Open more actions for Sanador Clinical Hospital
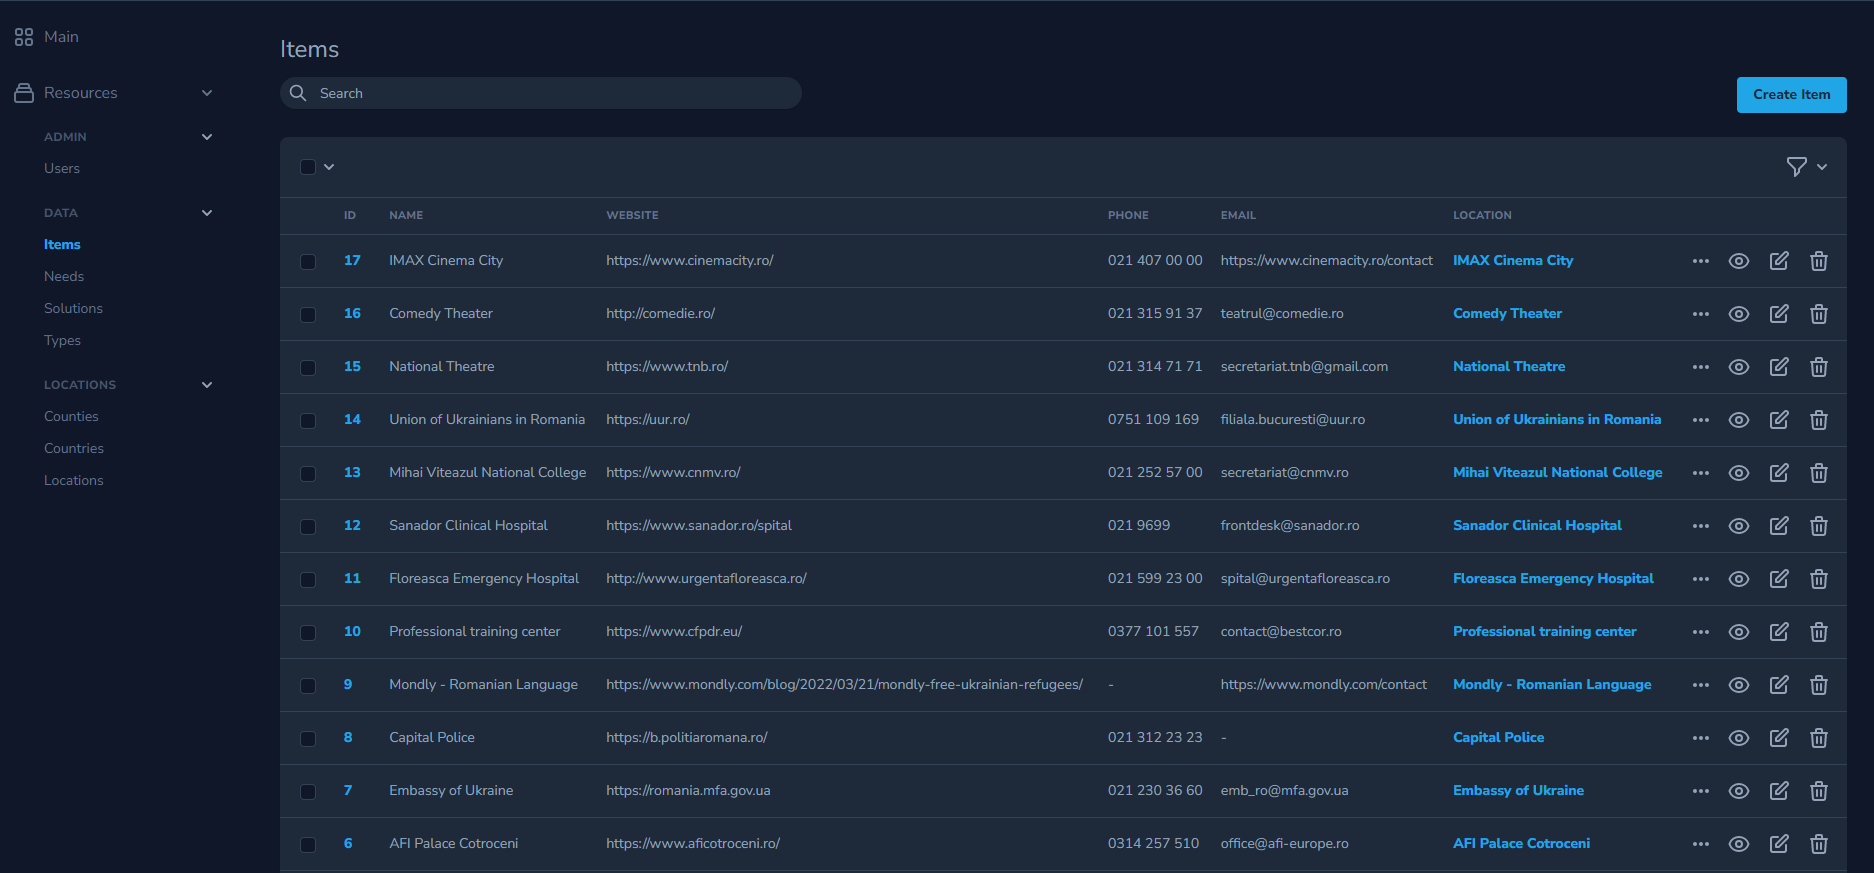The height and width of the screenshot is (873, 1874). point(1701,526)
